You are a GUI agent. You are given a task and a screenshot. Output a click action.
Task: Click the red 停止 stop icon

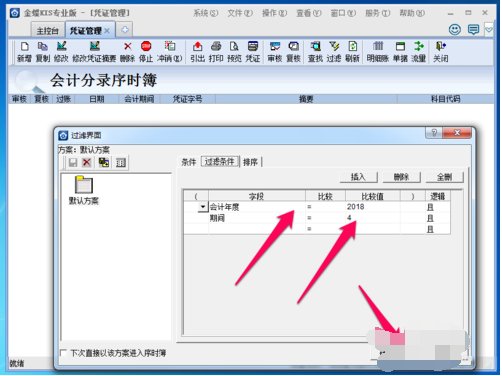pos(146,52)
